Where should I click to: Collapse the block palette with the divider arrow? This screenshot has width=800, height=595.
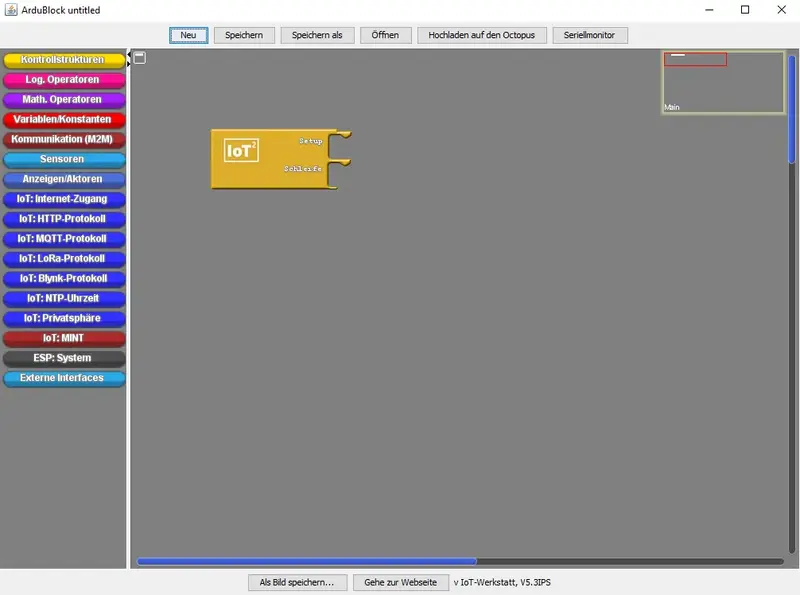(x=129, y=59)
